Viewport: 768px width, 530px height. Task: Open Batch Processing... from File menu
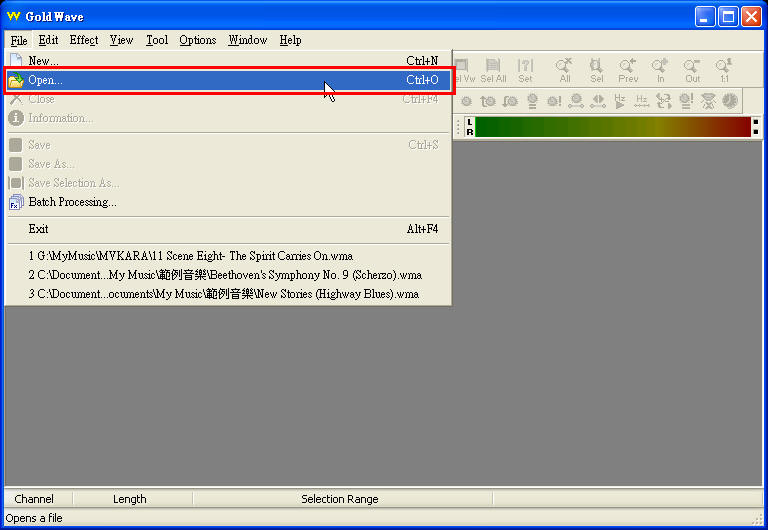72,202
